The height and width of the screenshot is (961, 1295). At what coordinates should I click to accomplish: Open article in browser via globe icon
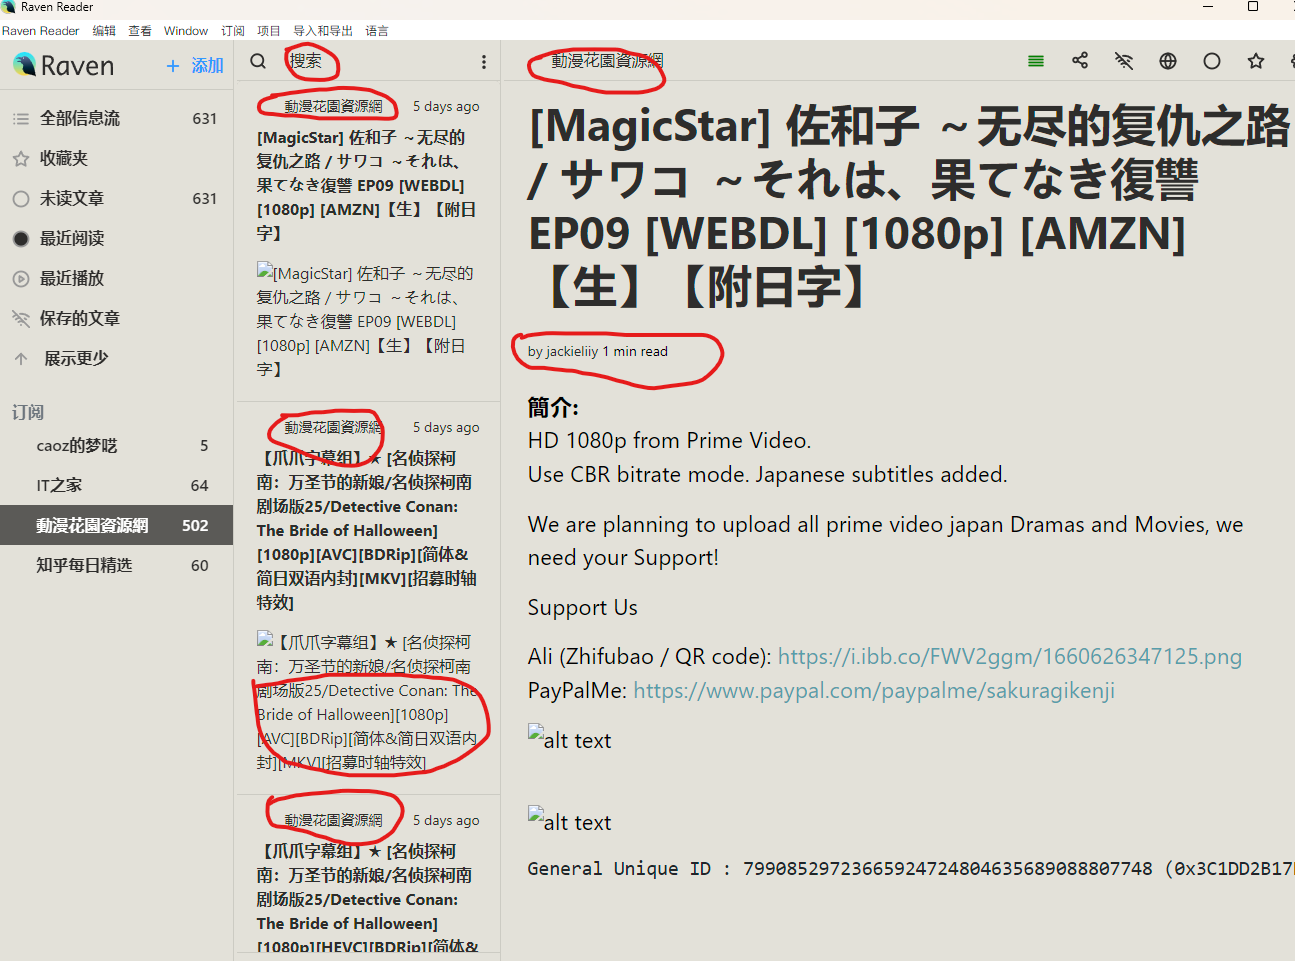(1168, 61)
